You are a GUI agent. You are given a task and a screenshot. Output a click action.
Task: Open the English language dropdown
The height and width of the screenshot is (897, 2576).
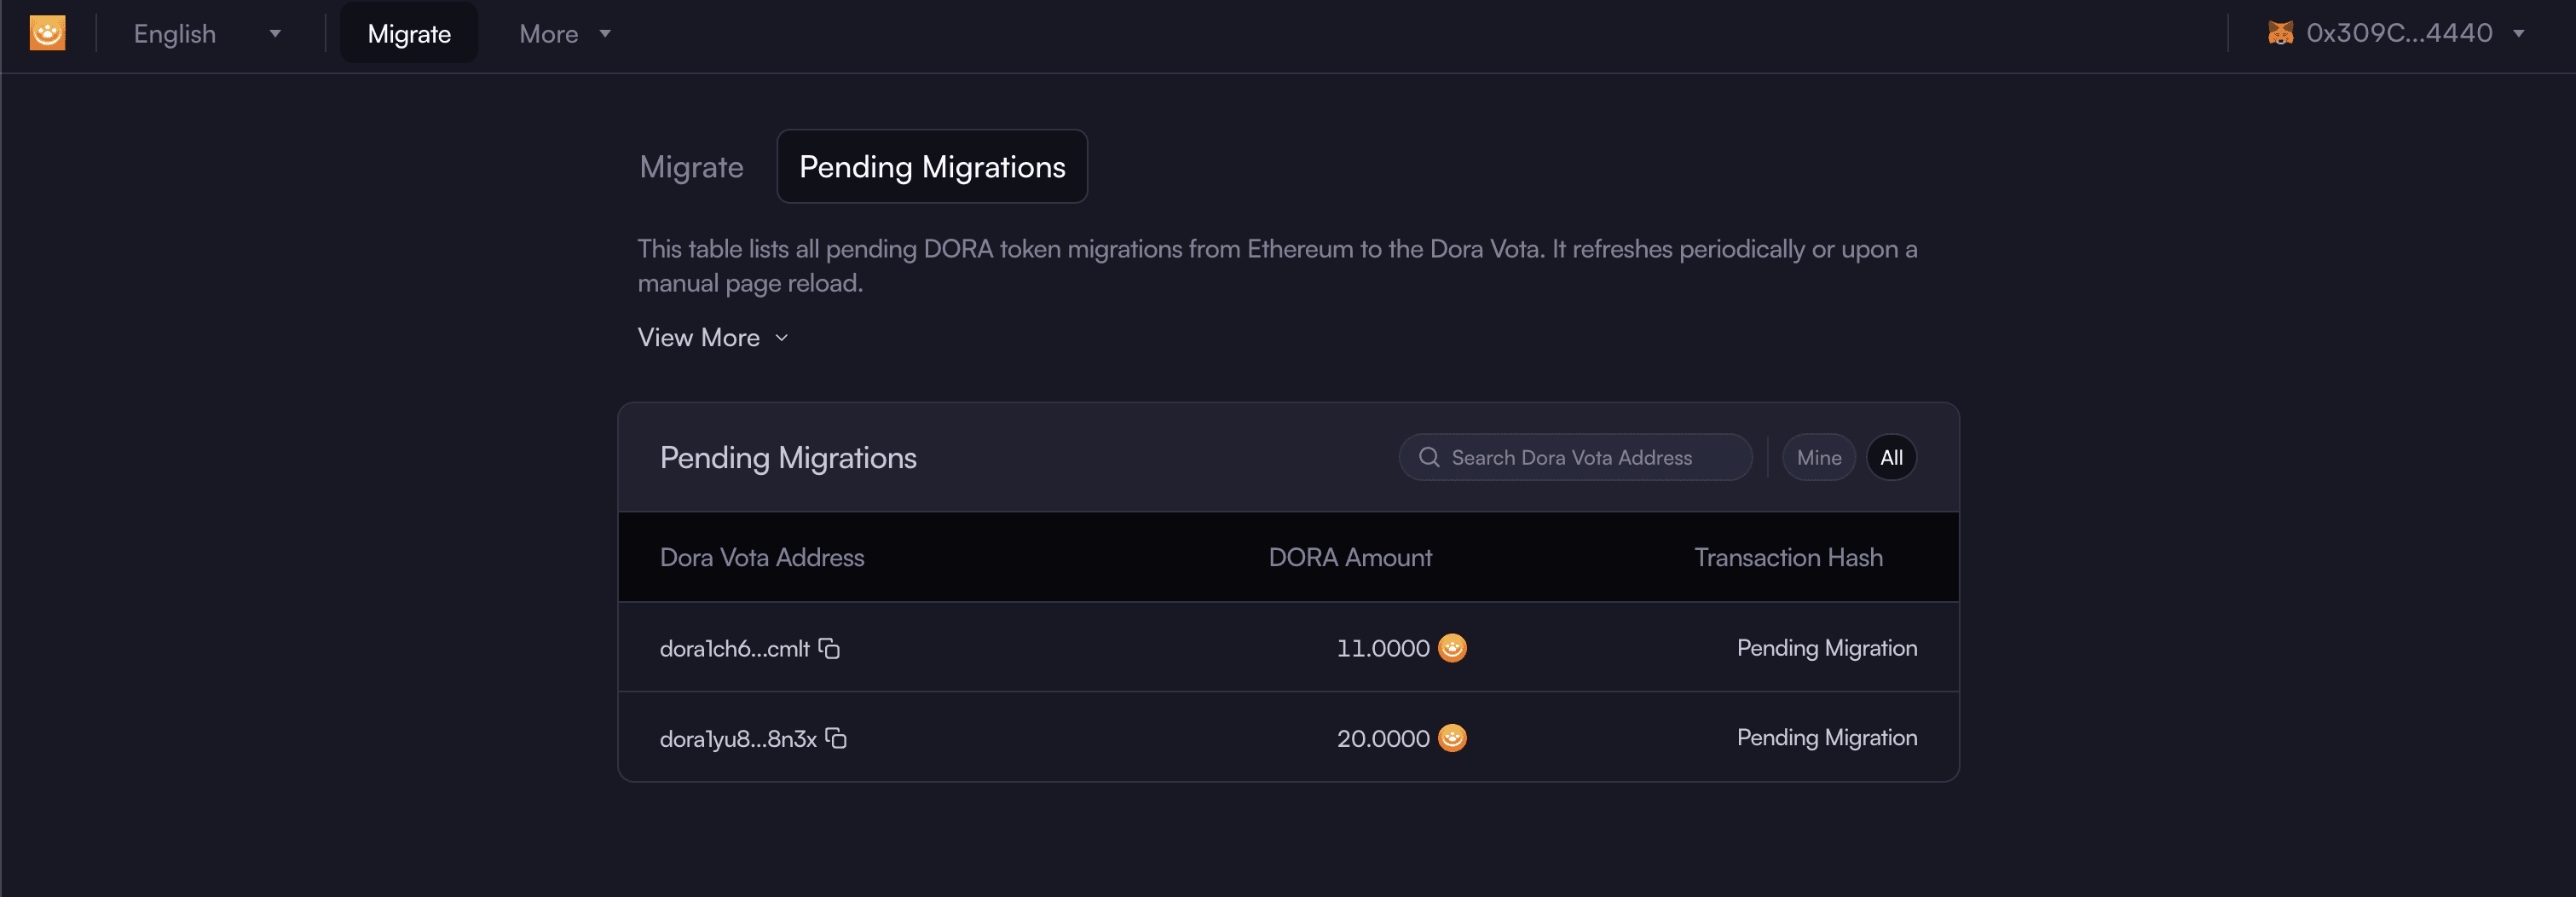click(x=207, y=34)
